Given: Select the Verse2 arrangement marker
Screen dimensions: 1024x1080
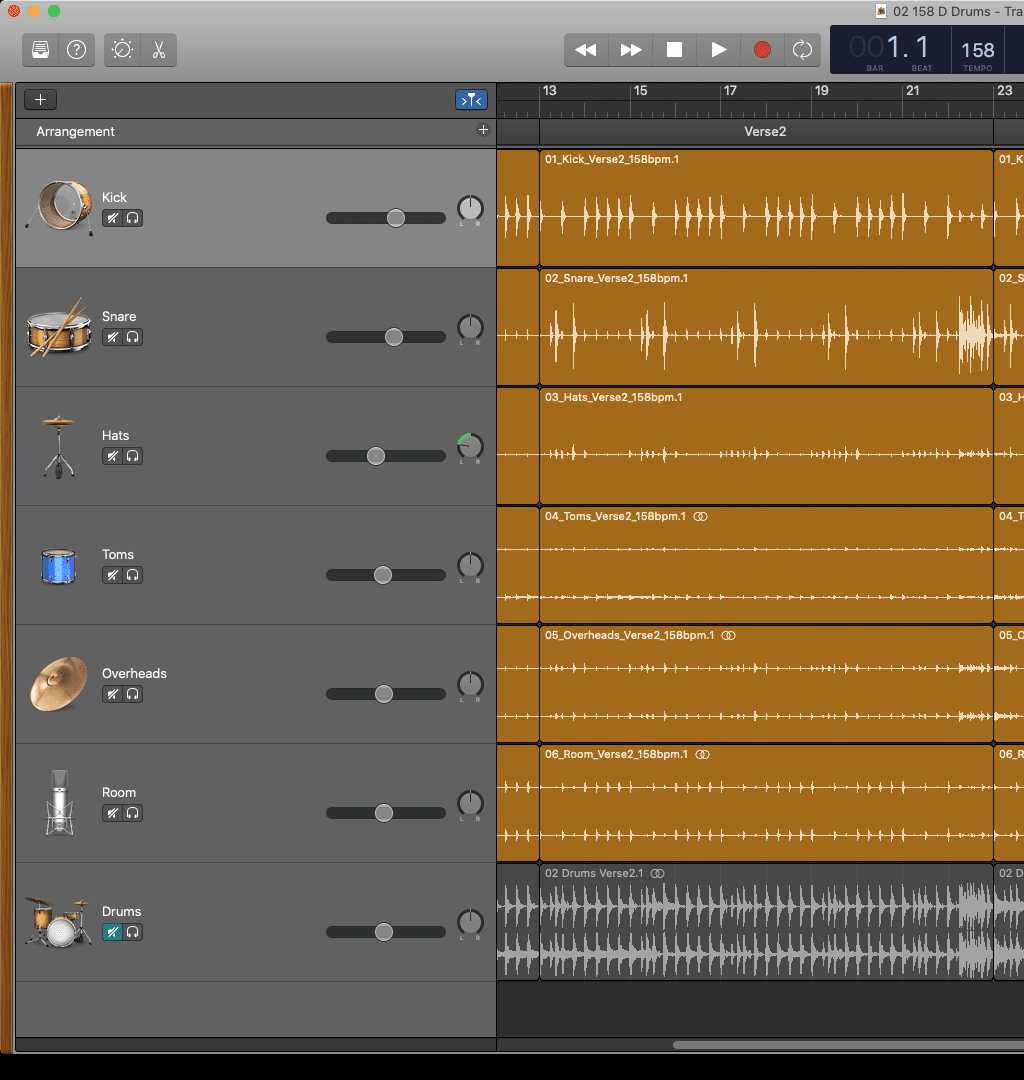Looking at the screenshot, I should pos(765,132).
